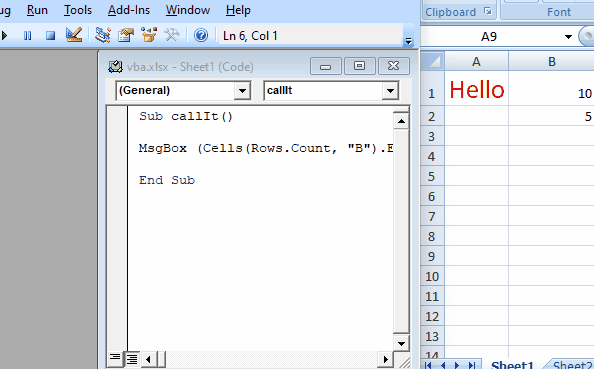Open the Window menu

pos(188,10)
